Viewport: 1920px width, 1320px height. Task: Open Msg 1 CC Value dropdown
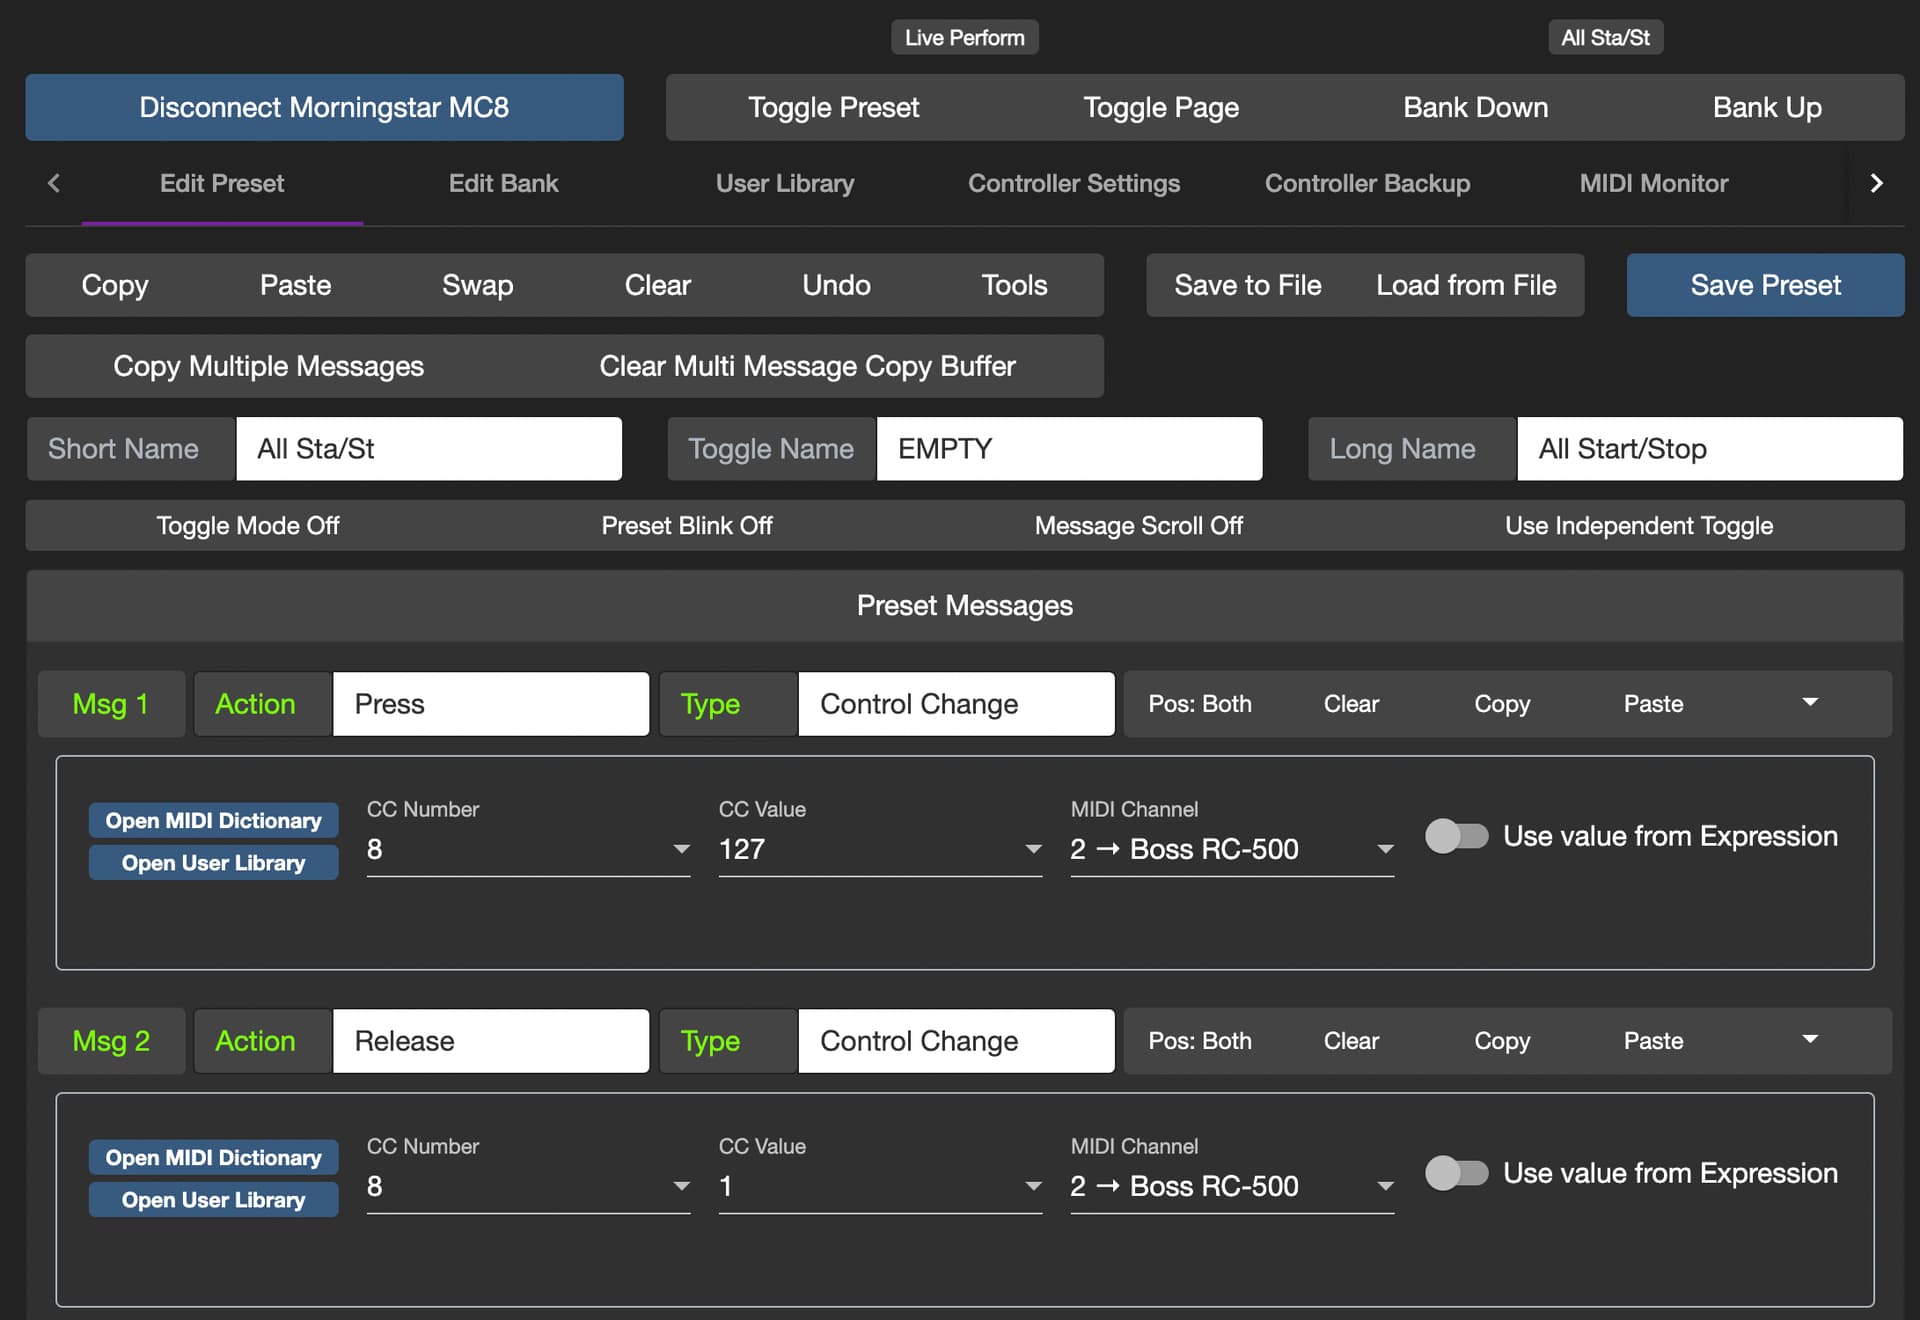click(x=880, y=849)
